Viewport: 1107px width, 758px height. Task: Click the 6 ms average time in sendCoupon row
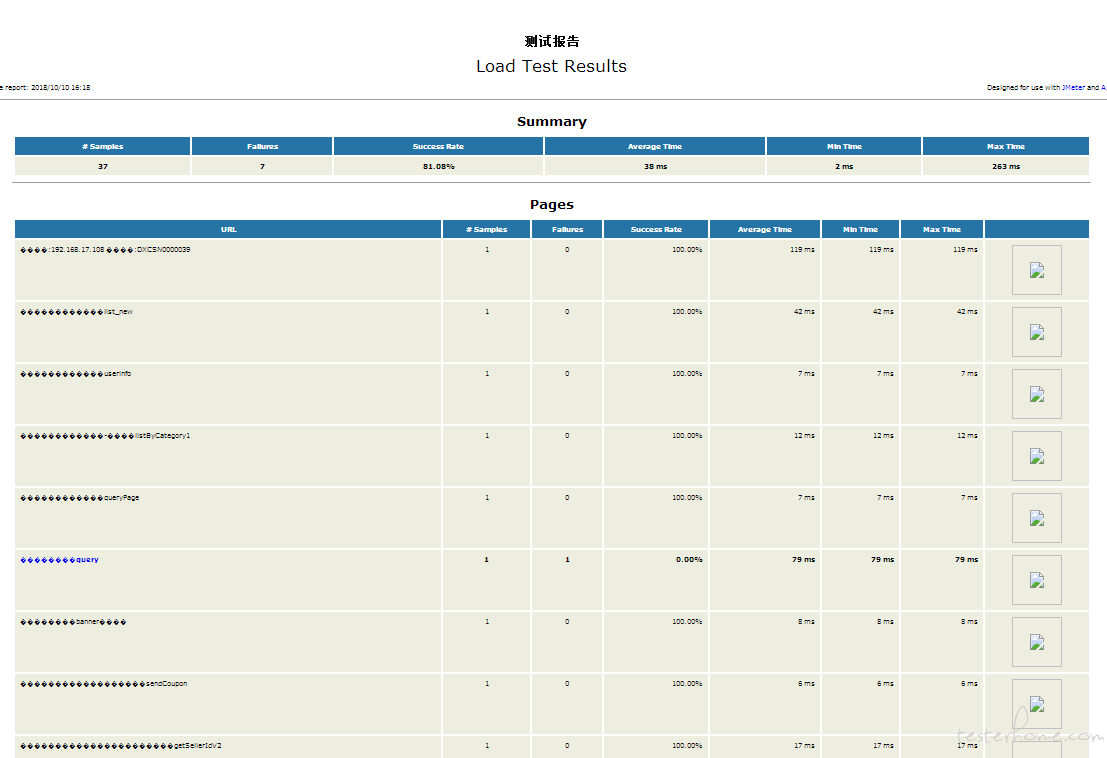click(x=806, y=684)
